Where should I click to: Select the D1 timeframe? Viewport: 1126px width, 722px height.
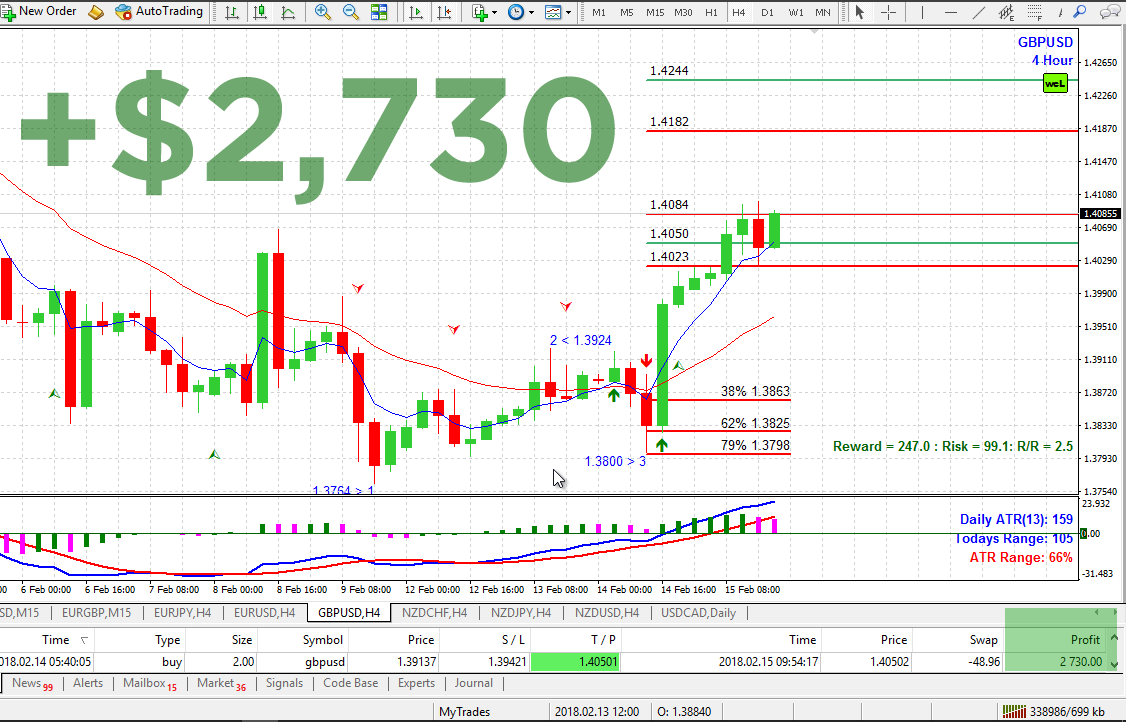point(767,12)
